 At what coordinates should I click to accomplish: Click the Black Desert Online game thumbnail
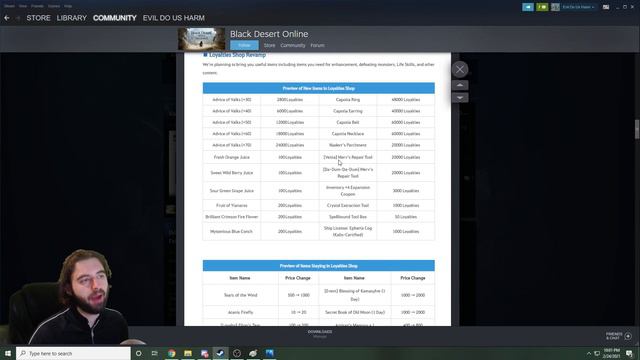click(201, 39)
